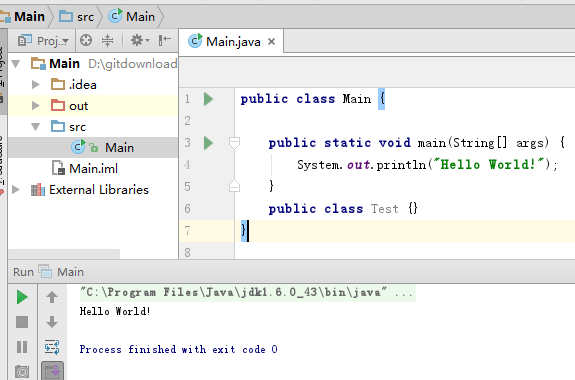Expand External Libraries node
This screenshot has width=575, height=380.
pyautogui.click(x=15, y=190)
